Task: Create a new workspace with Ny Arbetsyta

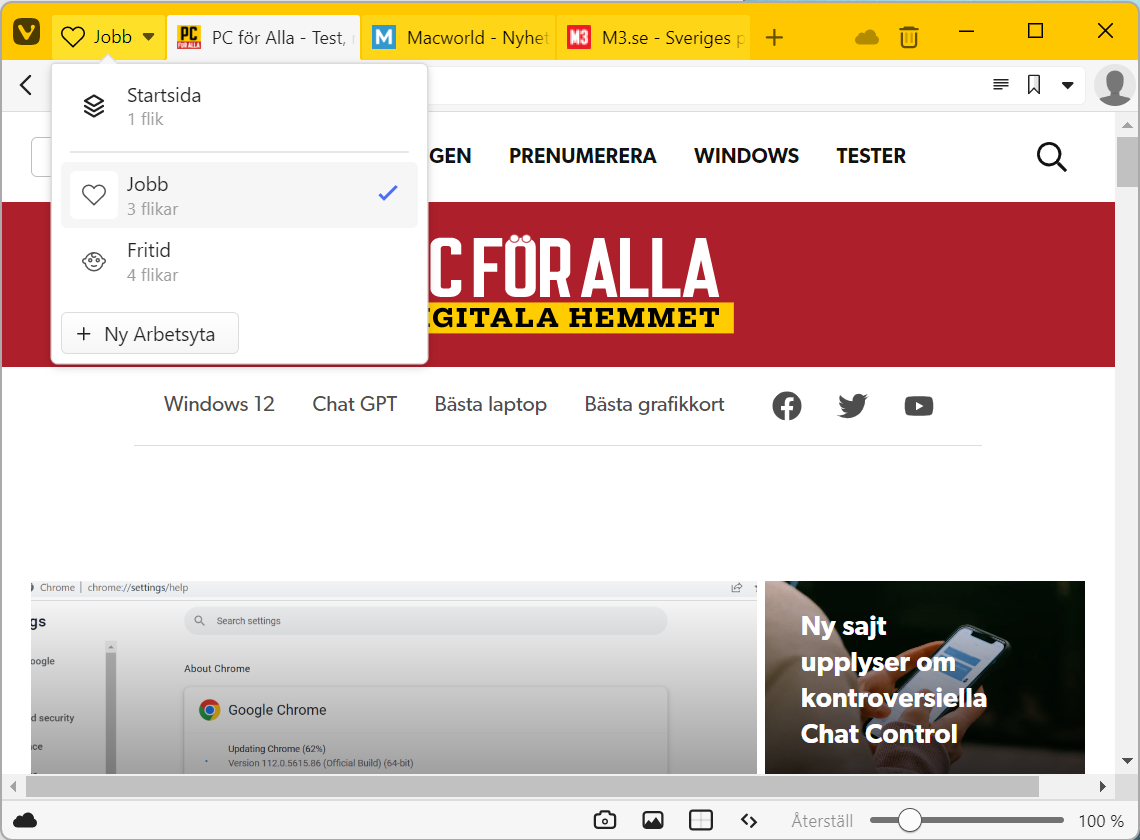Action: 150,334
